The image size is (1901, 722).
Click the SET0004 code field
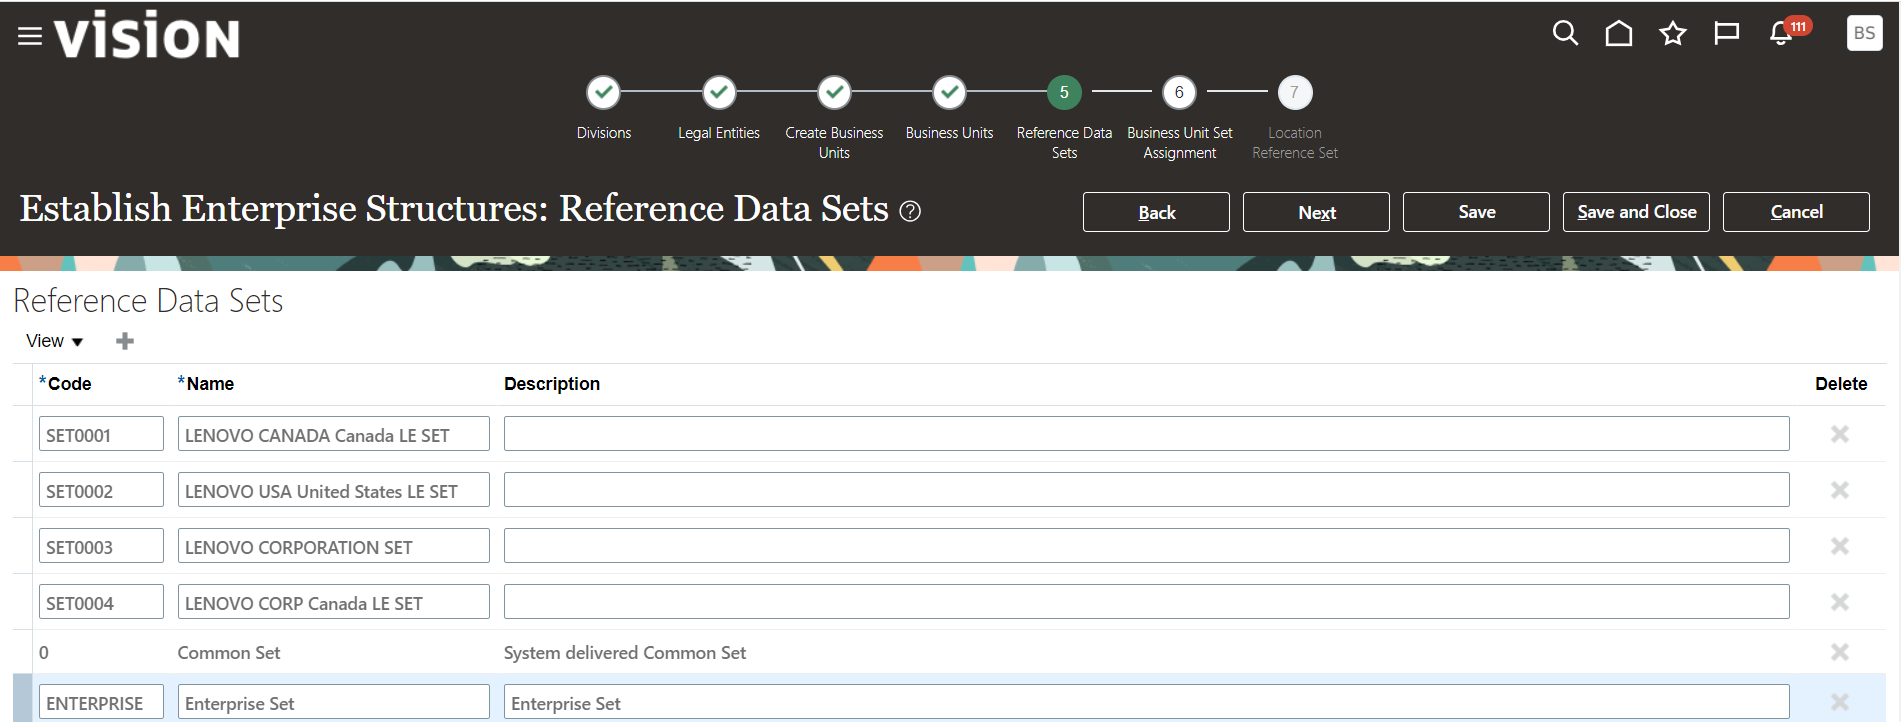click(101, 602)
